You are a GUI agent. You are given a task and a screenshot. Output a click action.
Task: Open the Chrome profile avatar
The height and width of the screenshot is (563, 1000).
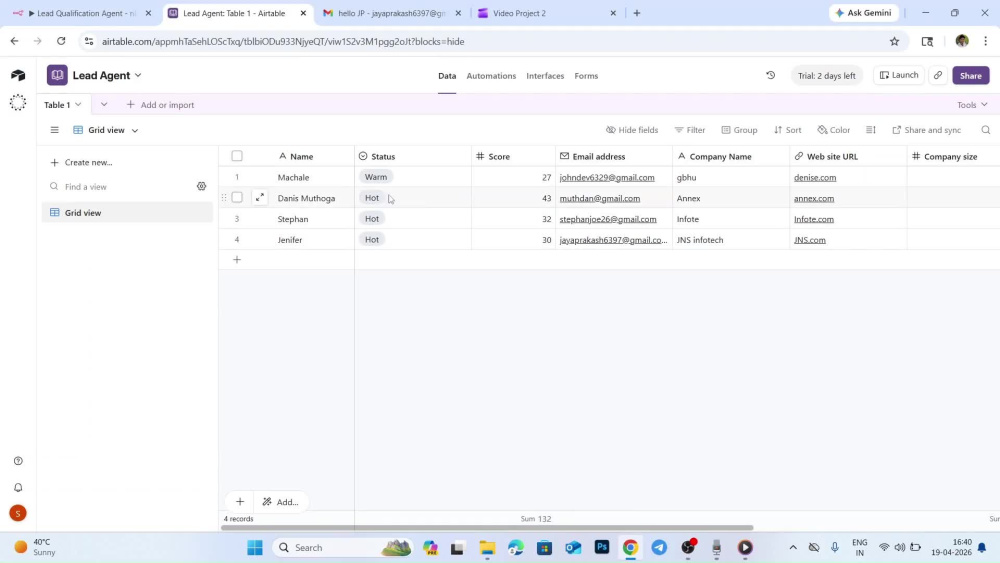962,41
